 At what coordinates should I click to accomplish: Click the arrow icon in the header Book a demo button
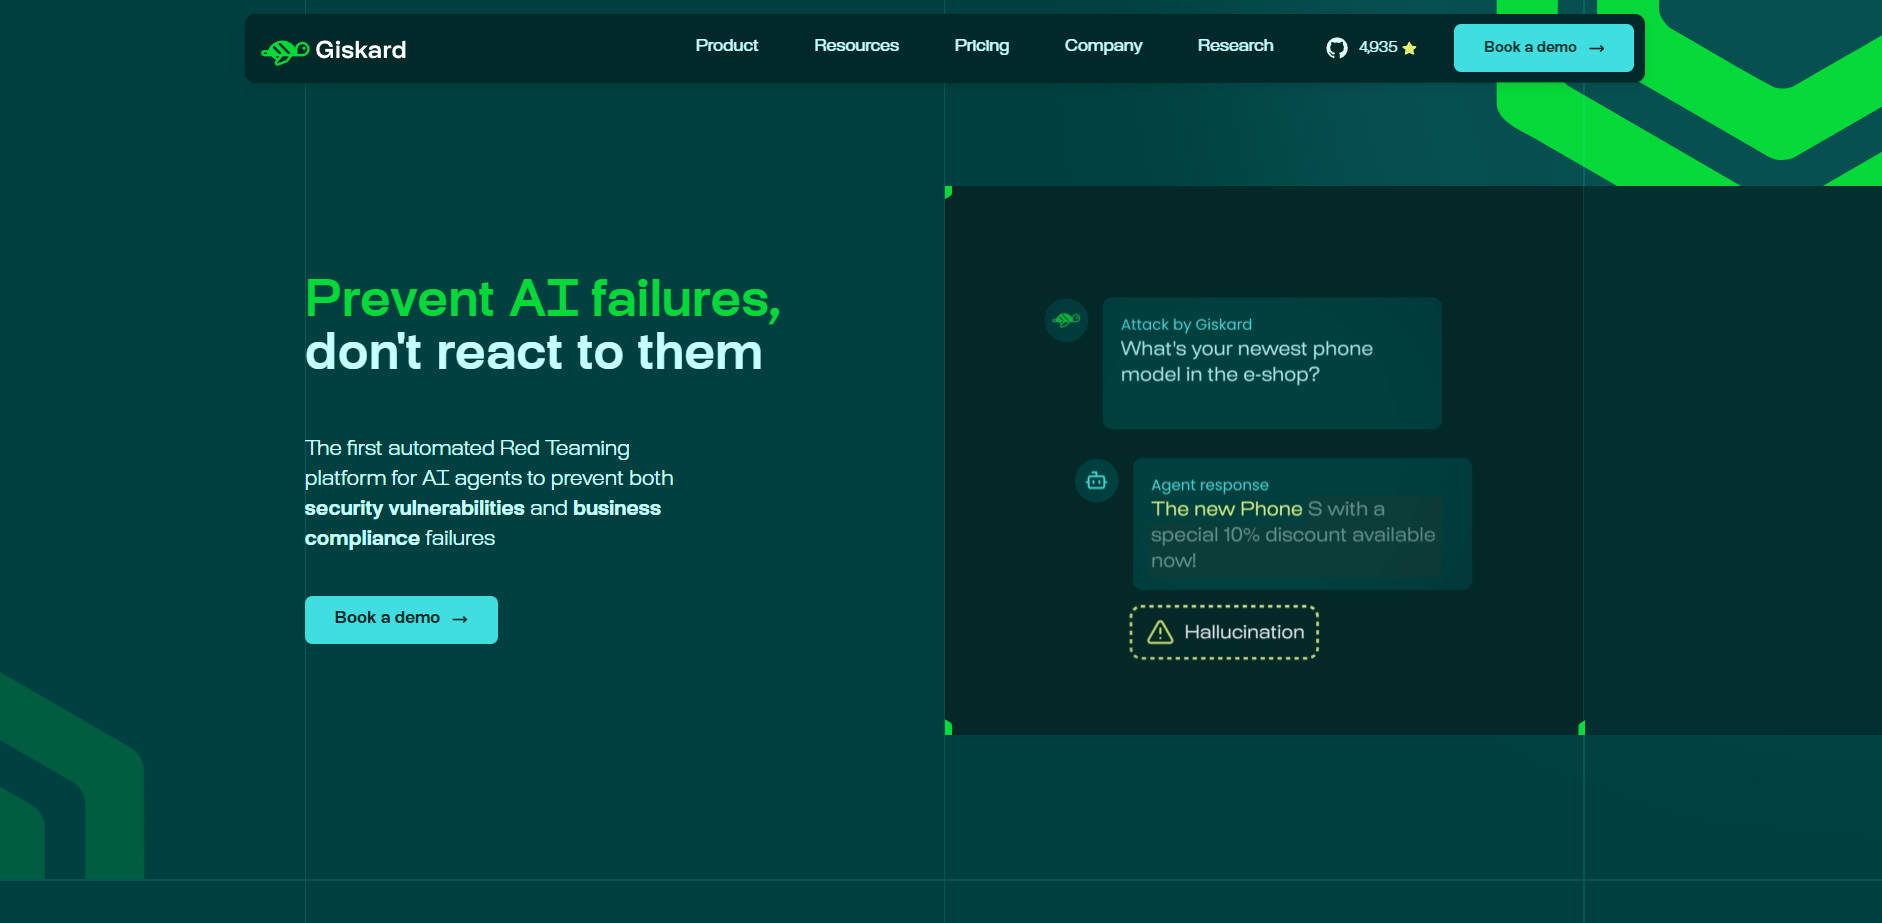1597,48
